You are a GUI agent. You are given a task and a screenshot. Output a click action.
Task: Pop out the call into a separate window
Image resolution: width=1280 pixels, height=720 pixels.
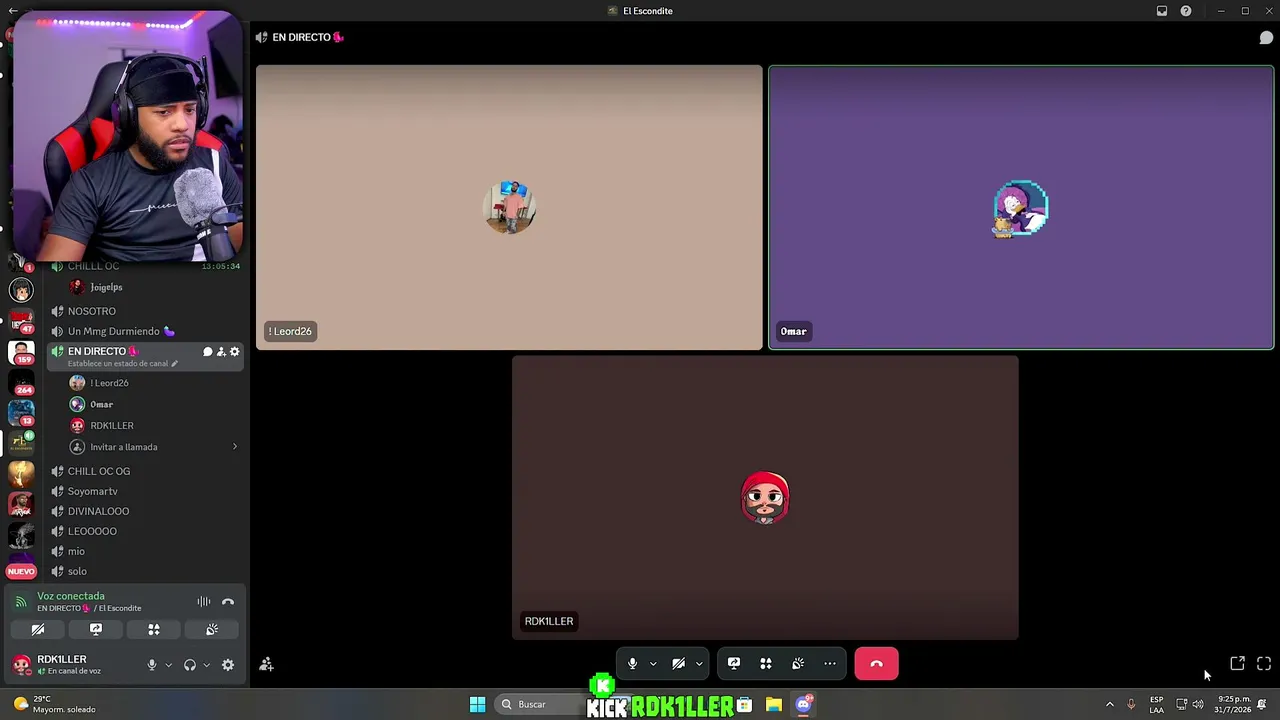coord(1238,664)
